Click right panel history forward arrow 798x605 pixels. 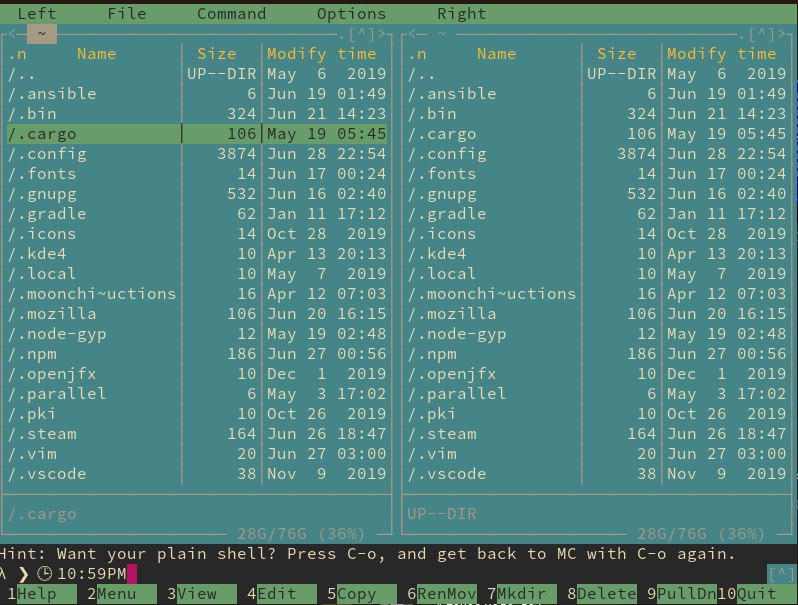(781, 34)
